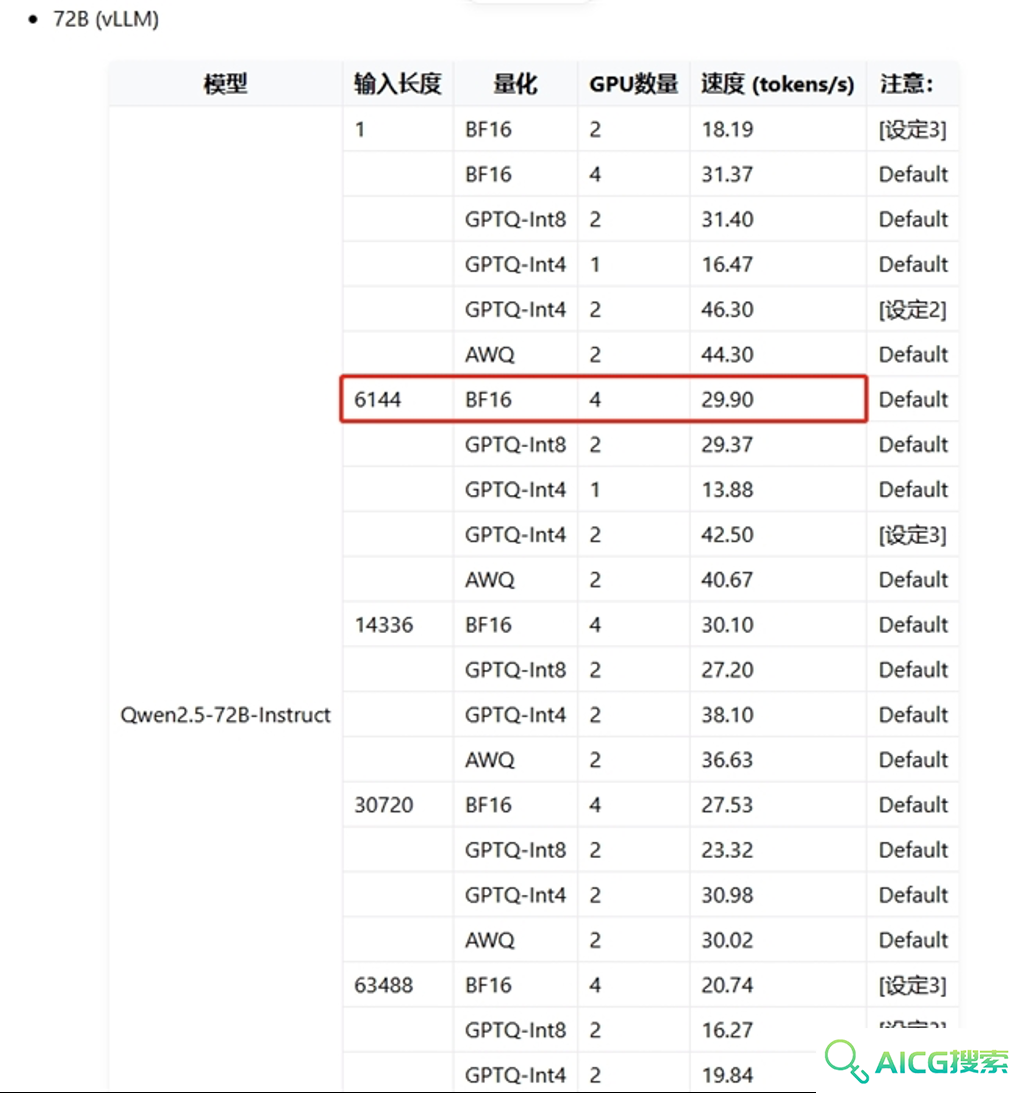The height and width of the screenshot is (1093, 1016).
Task: Click [设定3] in the 20.74 speed row
Action: [912, 985]
